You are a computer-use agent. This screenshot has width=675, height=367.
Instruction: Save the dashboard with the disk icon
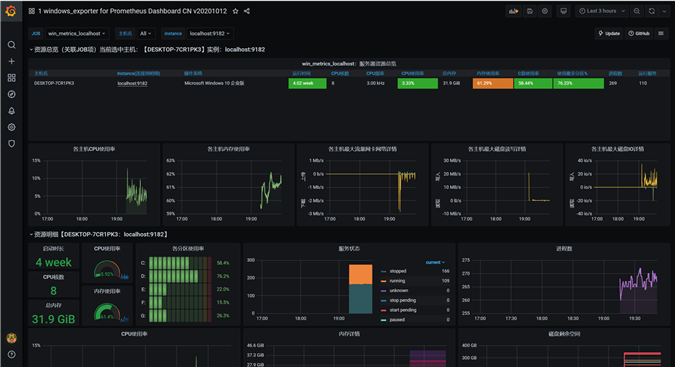(530, 11)
